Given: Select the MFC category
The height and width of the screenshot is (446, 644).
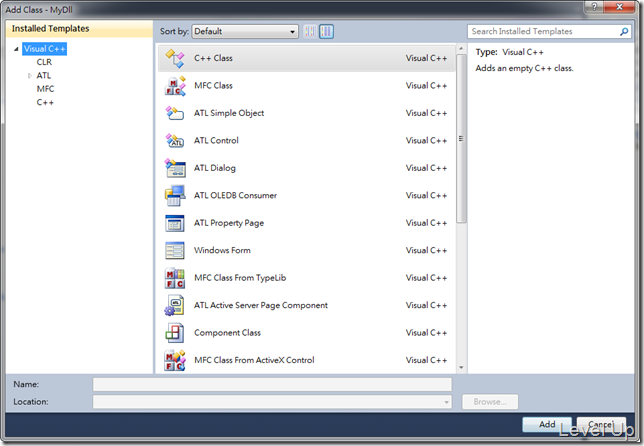Looking at the screenshot, I should 45,89.
